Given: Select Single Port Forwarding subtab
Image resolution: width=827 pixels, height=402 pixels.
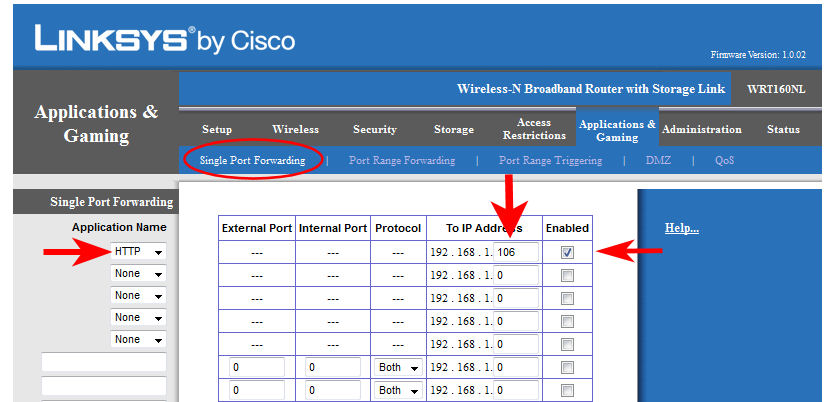Looking at the screenshot, I should click(253, 160).
